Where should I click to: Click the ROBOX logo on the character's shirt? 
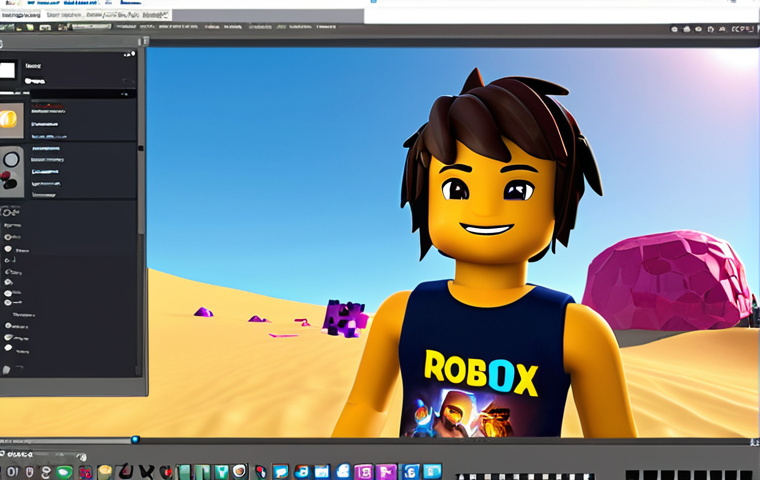coord(481,372)
